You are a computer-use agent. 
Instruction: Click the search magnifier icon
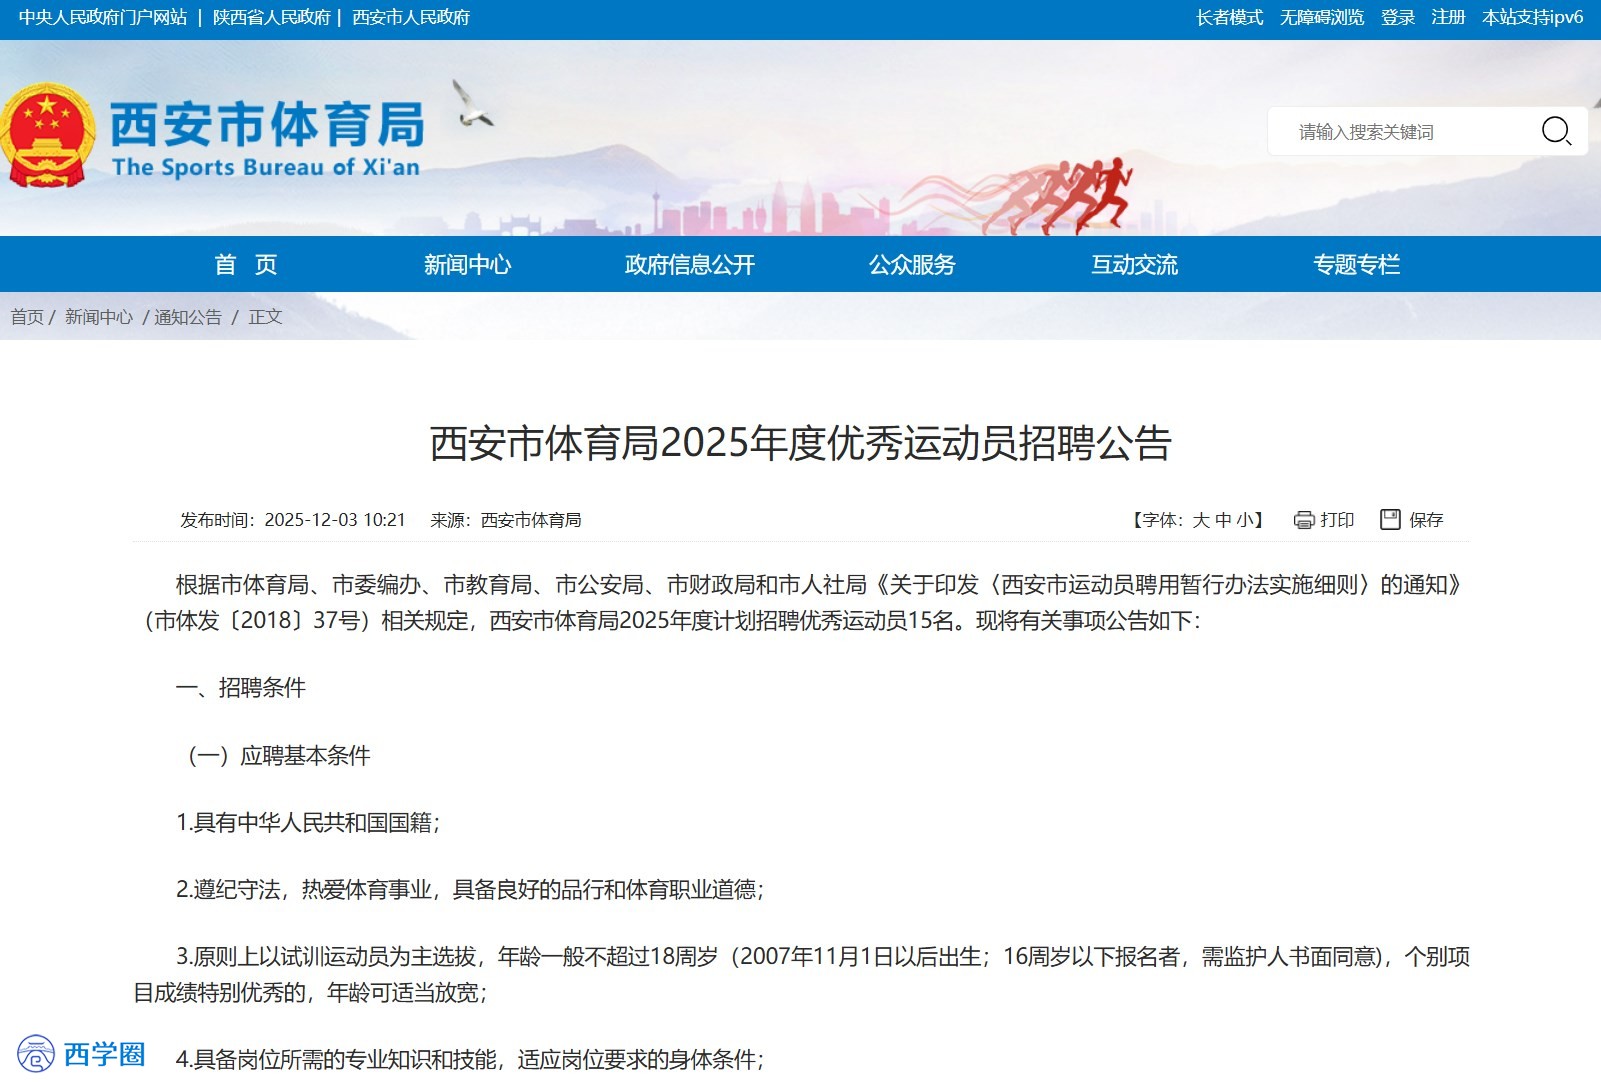tap(1555, 131)
